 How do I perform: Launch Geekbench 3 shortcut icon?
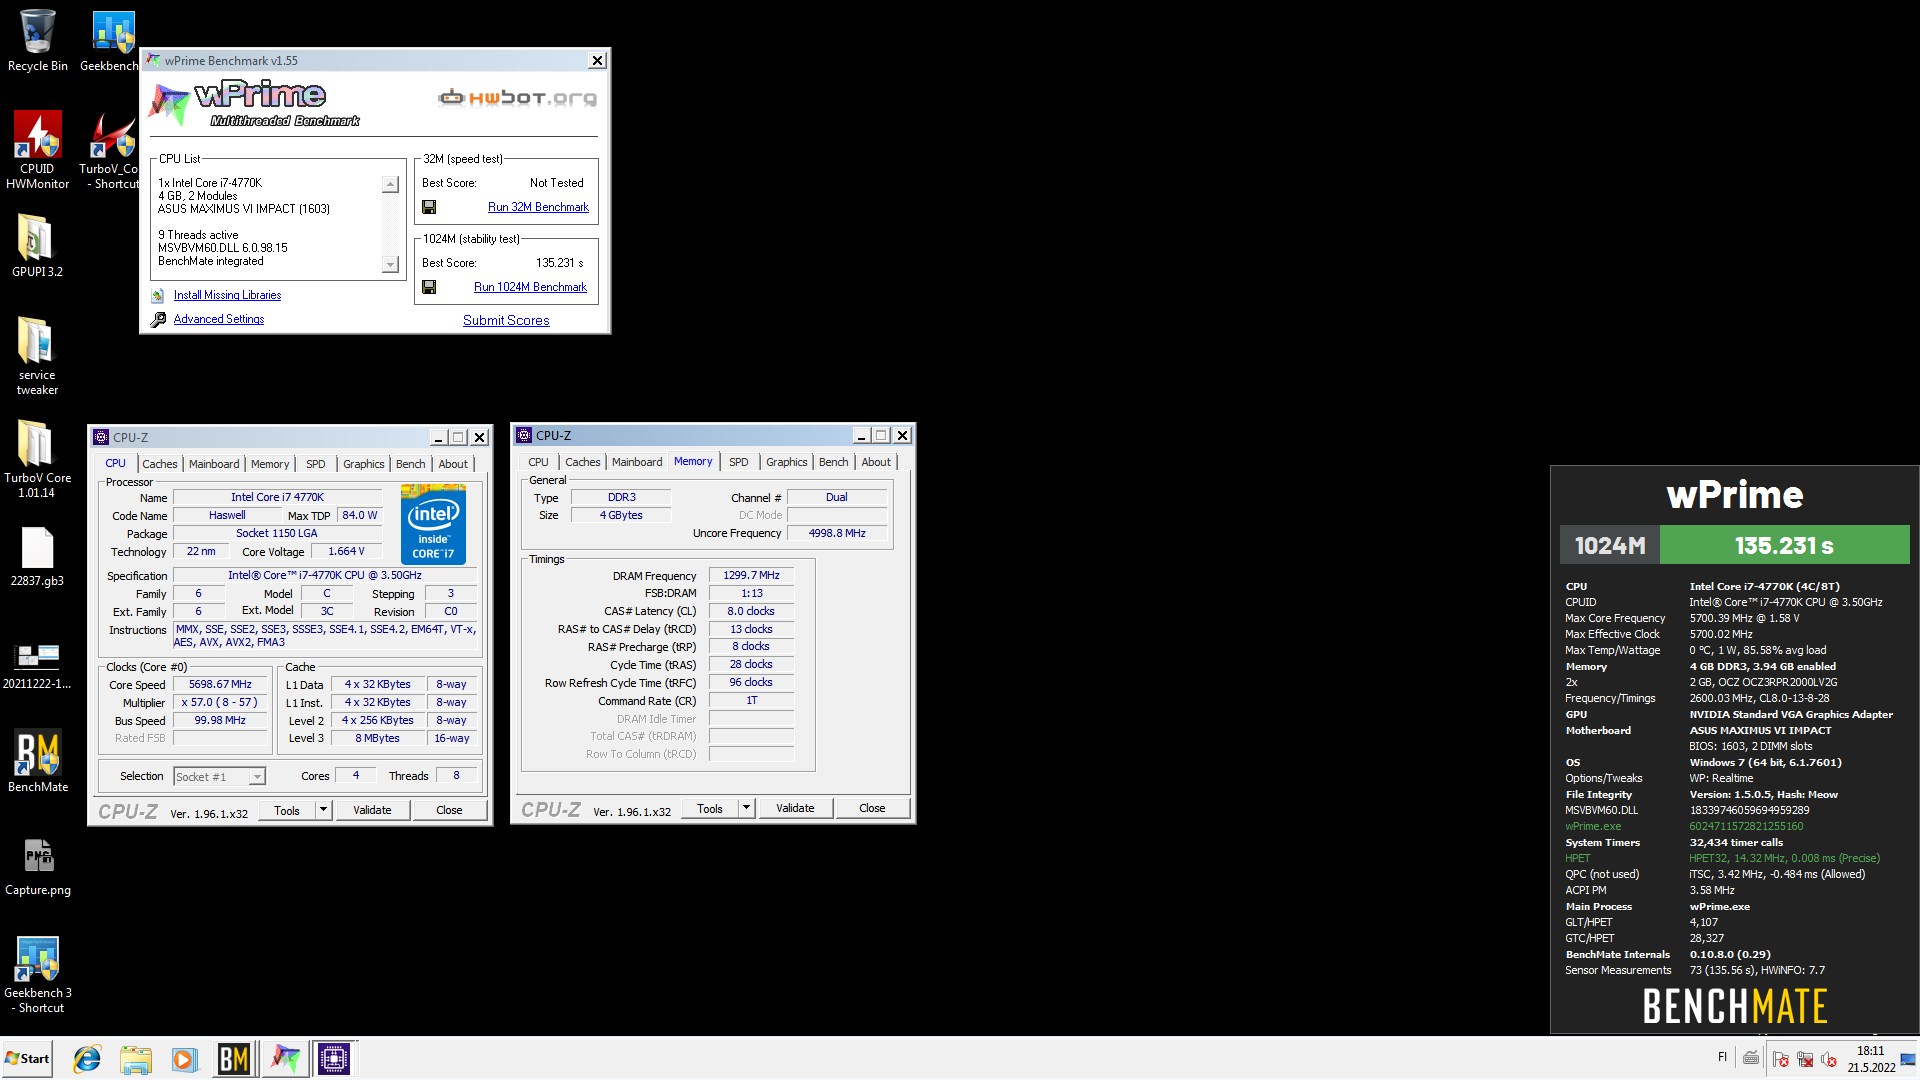(x=37, y=975)
